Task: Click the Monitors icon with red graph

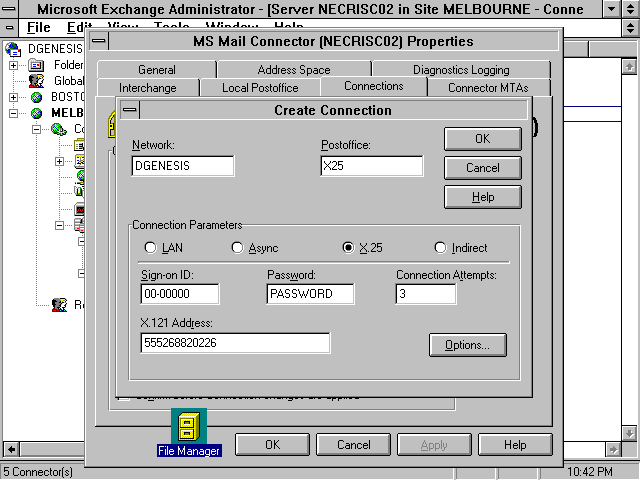Action: 80,209
